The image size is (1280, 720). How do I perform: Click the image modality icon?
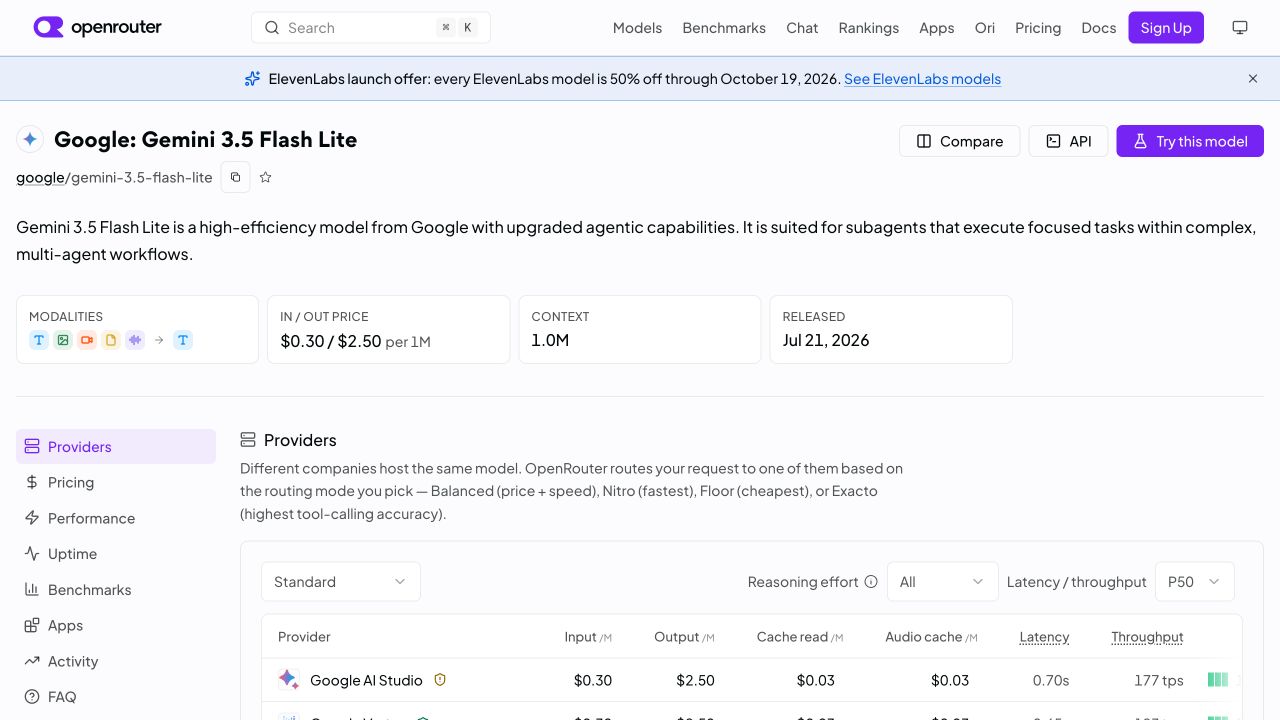pos(63,340)
